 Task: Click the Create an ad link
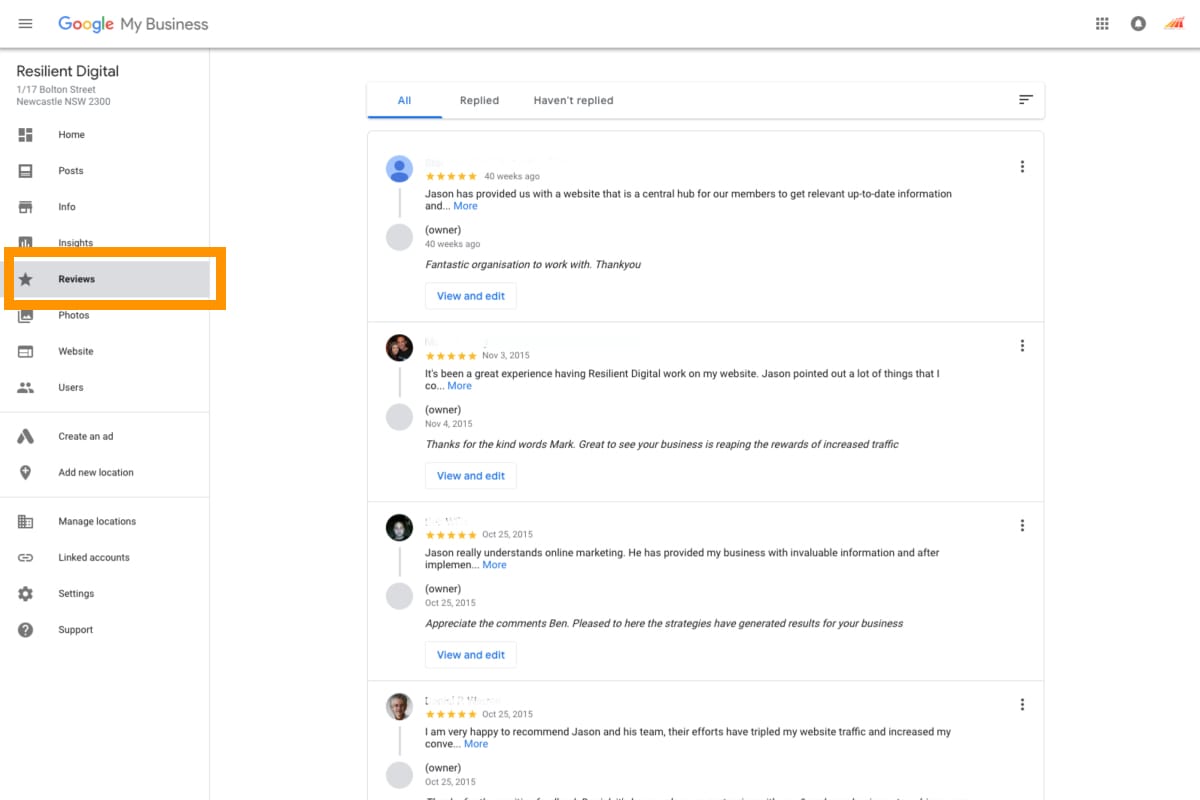pos(86,437)
